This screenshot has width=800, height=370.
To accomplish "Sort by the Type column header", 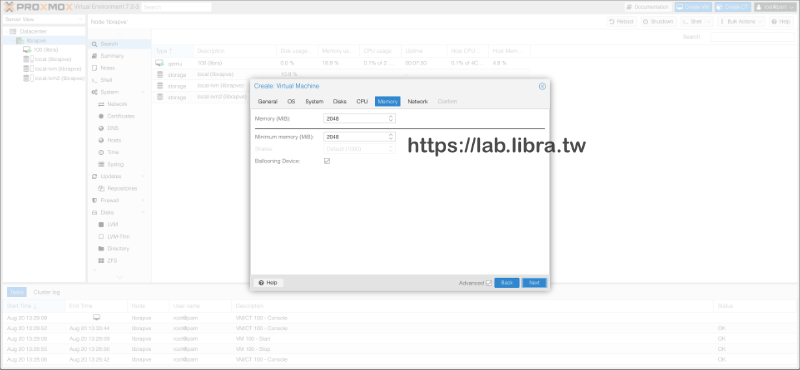I will point(173,51).
